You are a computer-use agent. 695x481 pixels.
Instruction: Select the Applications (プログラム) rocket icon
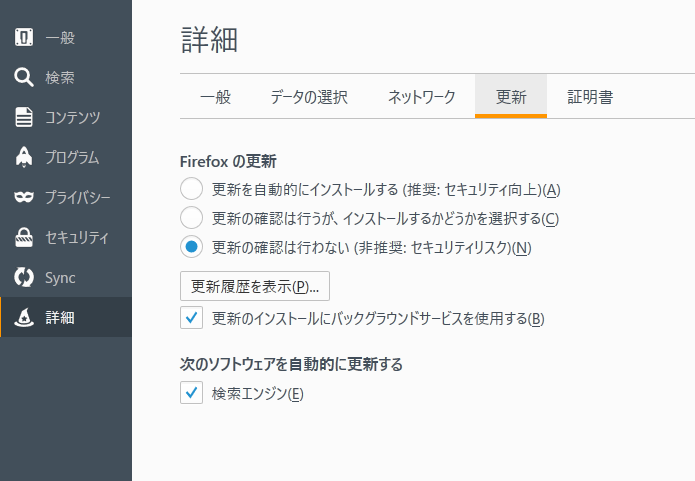(25, 158)
